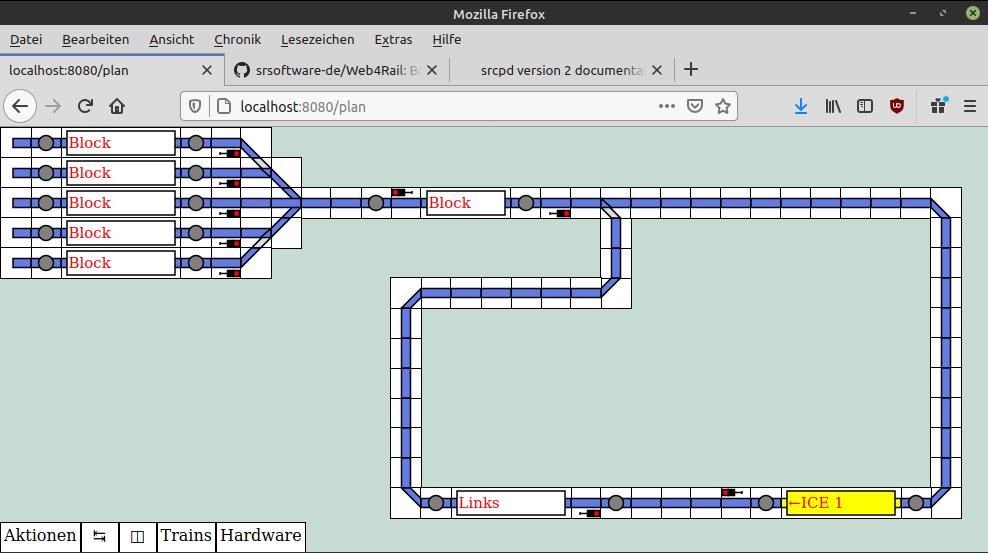Open the Hardware menu

pyautogui.click(x=260, y=536)
